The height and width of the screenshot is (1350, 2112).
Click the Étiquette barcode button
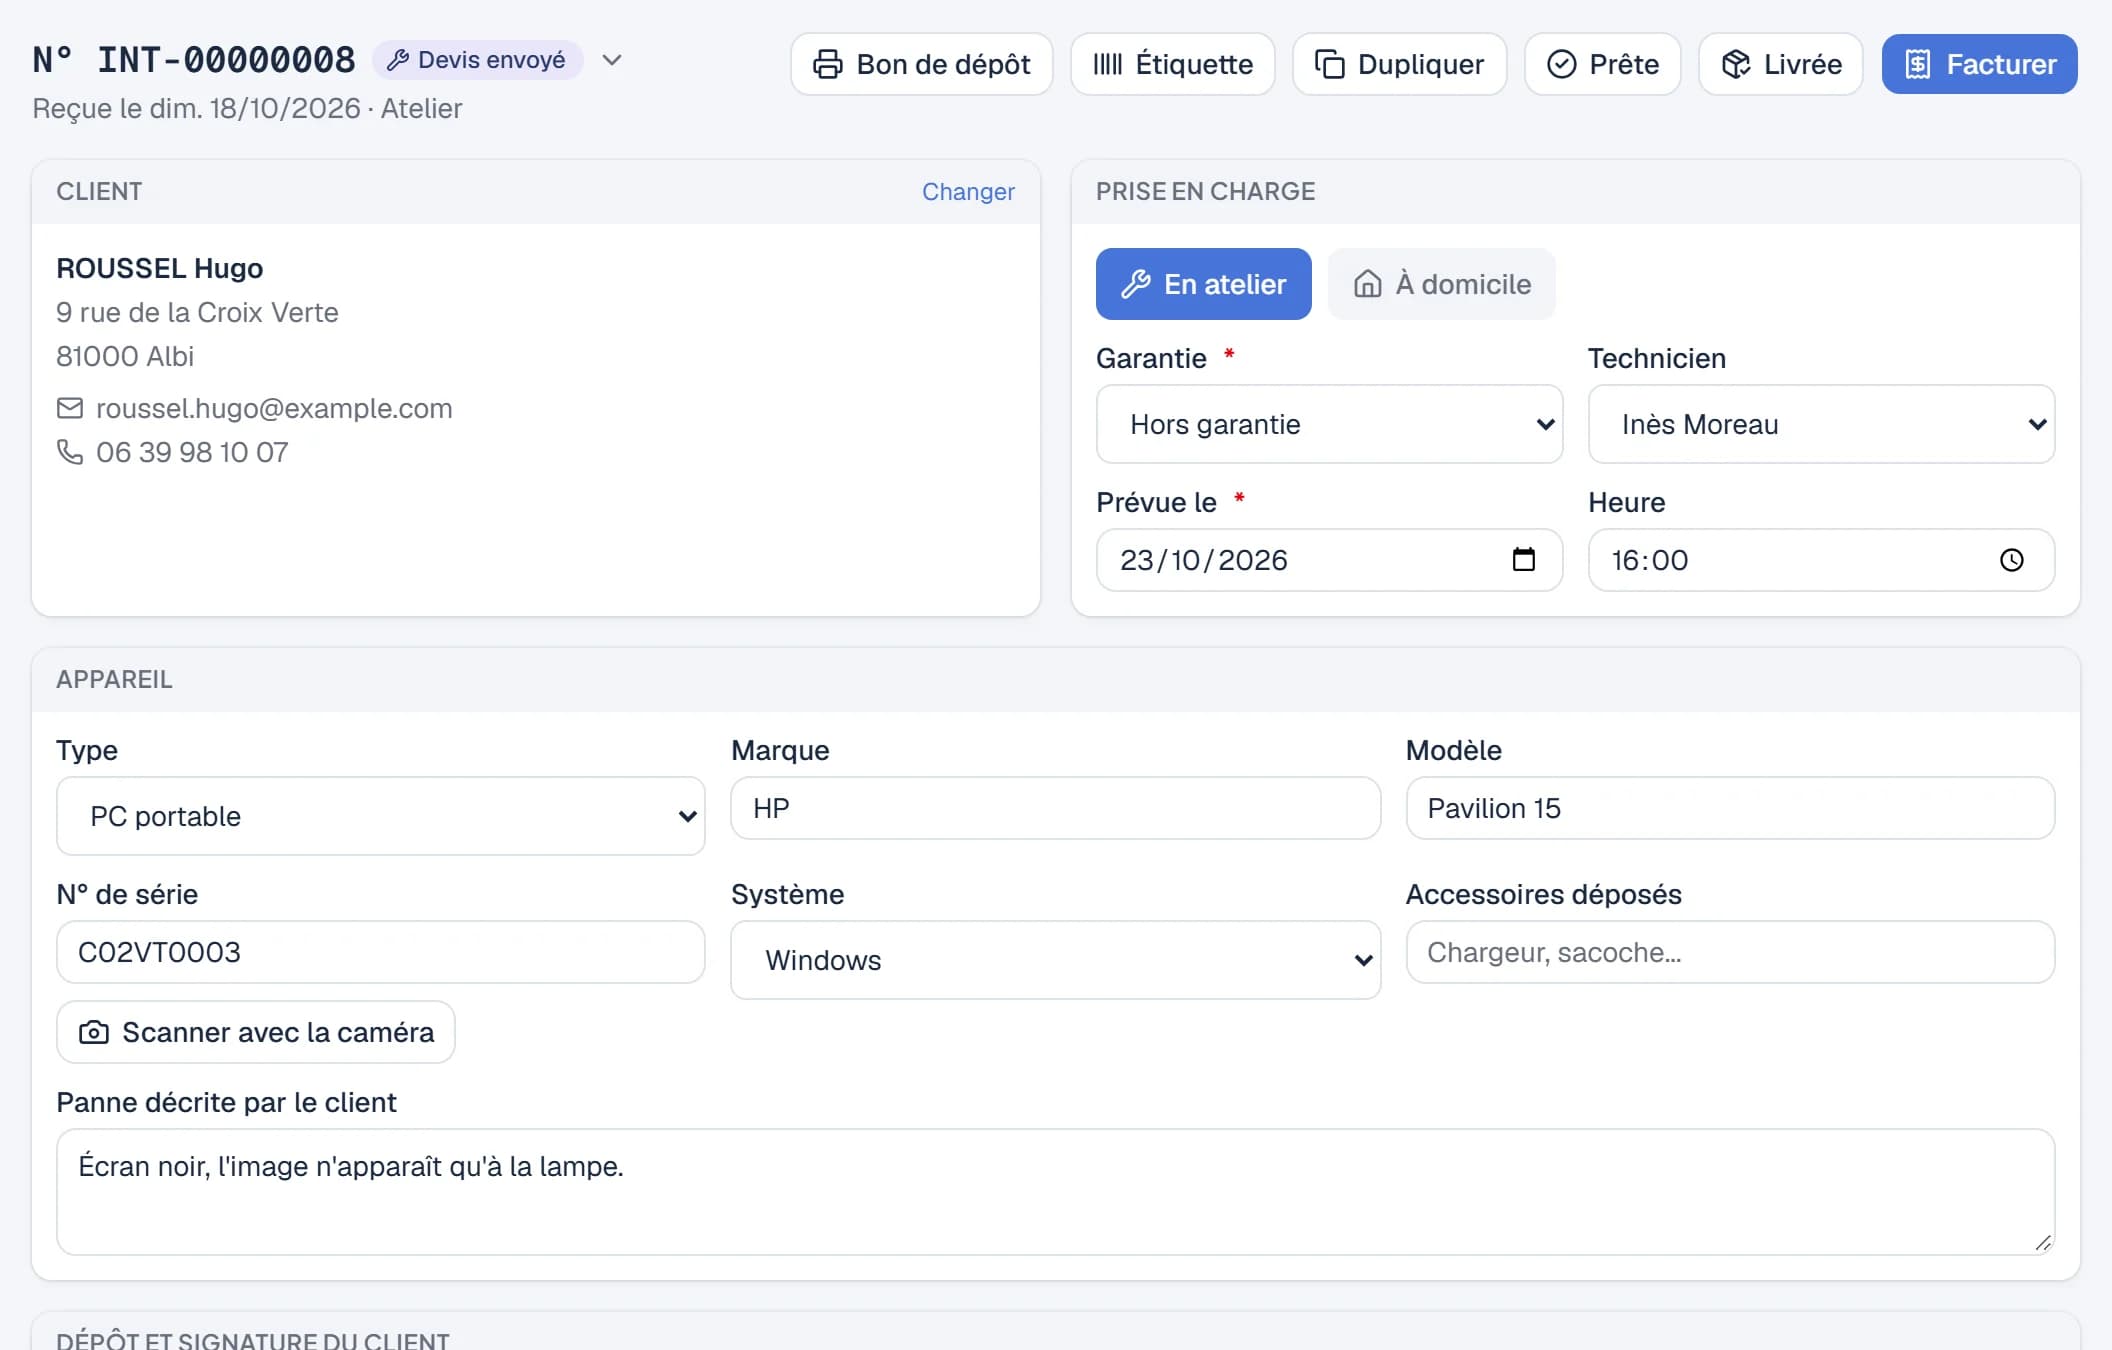pos(1172,64)
